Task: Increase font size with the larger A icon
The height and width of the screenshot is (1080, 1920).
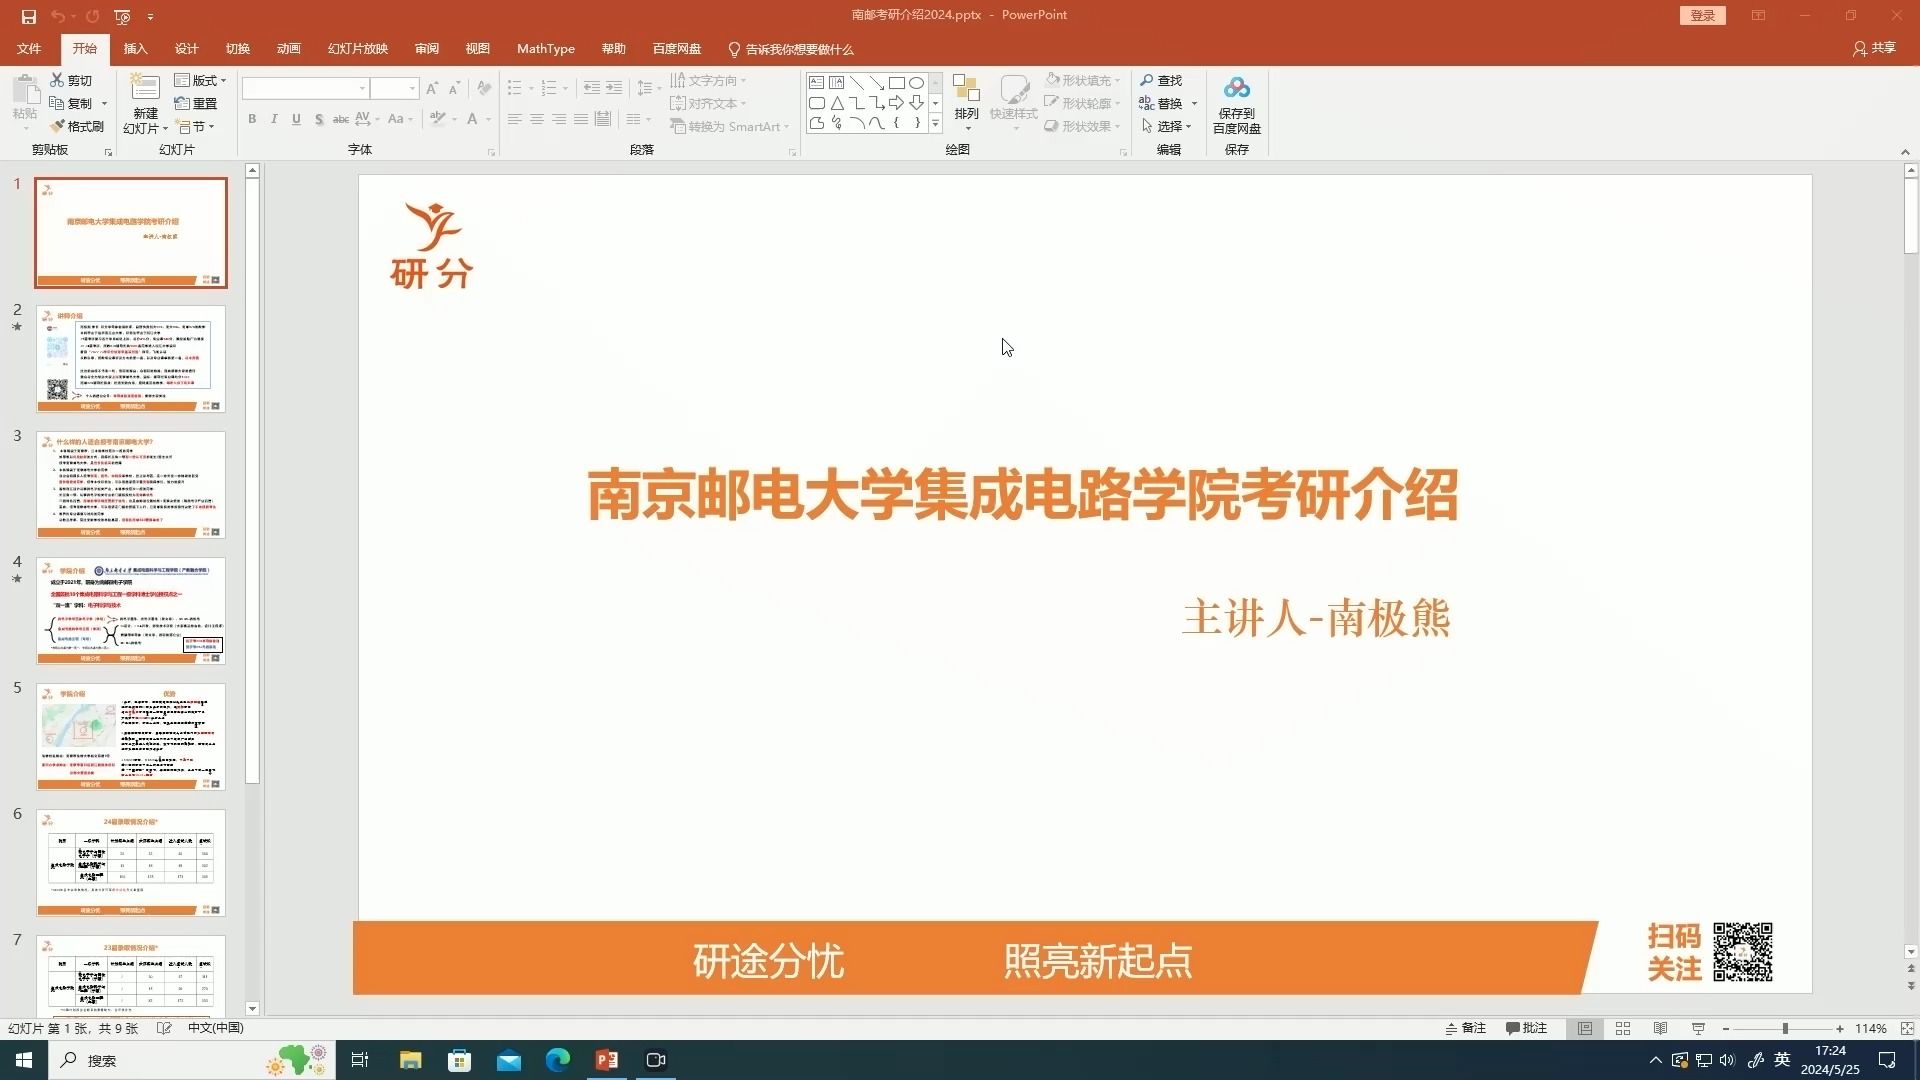Action: (x=432, y=88)
